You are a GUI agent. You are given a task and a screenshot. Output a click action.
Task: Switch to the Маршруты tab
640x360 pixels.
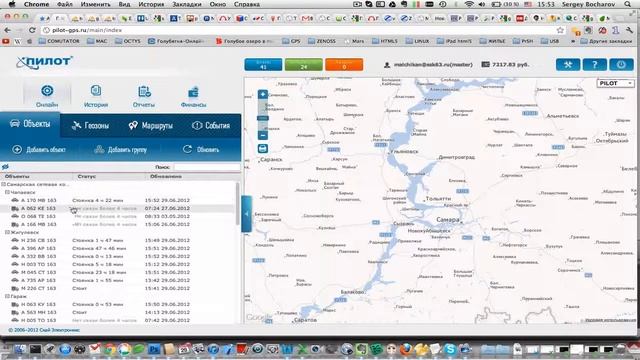point(151,126)
